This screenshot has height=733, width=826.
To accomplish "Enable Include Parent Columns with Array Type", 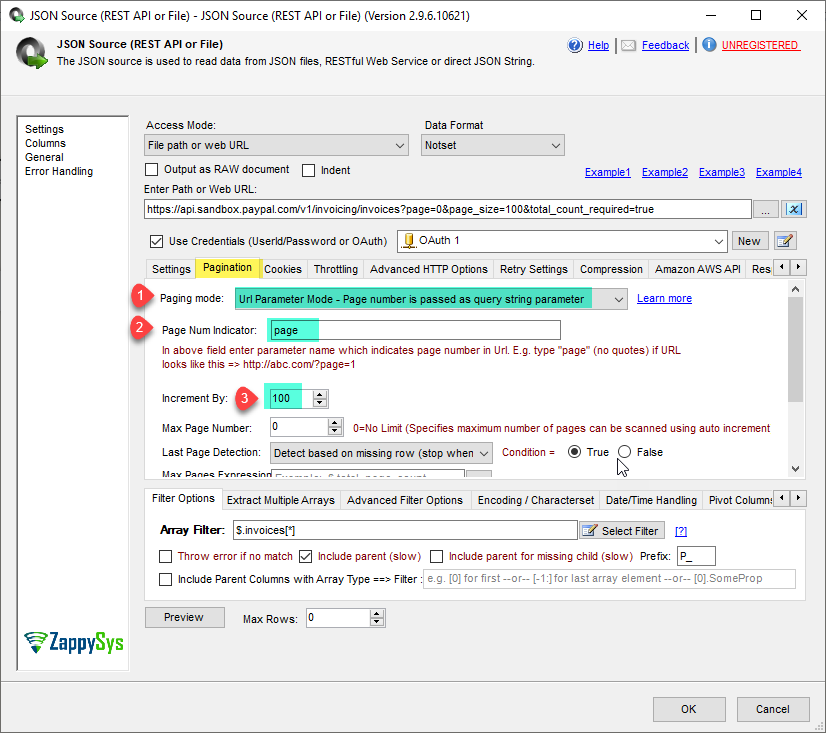I will [x=165, y=579].
